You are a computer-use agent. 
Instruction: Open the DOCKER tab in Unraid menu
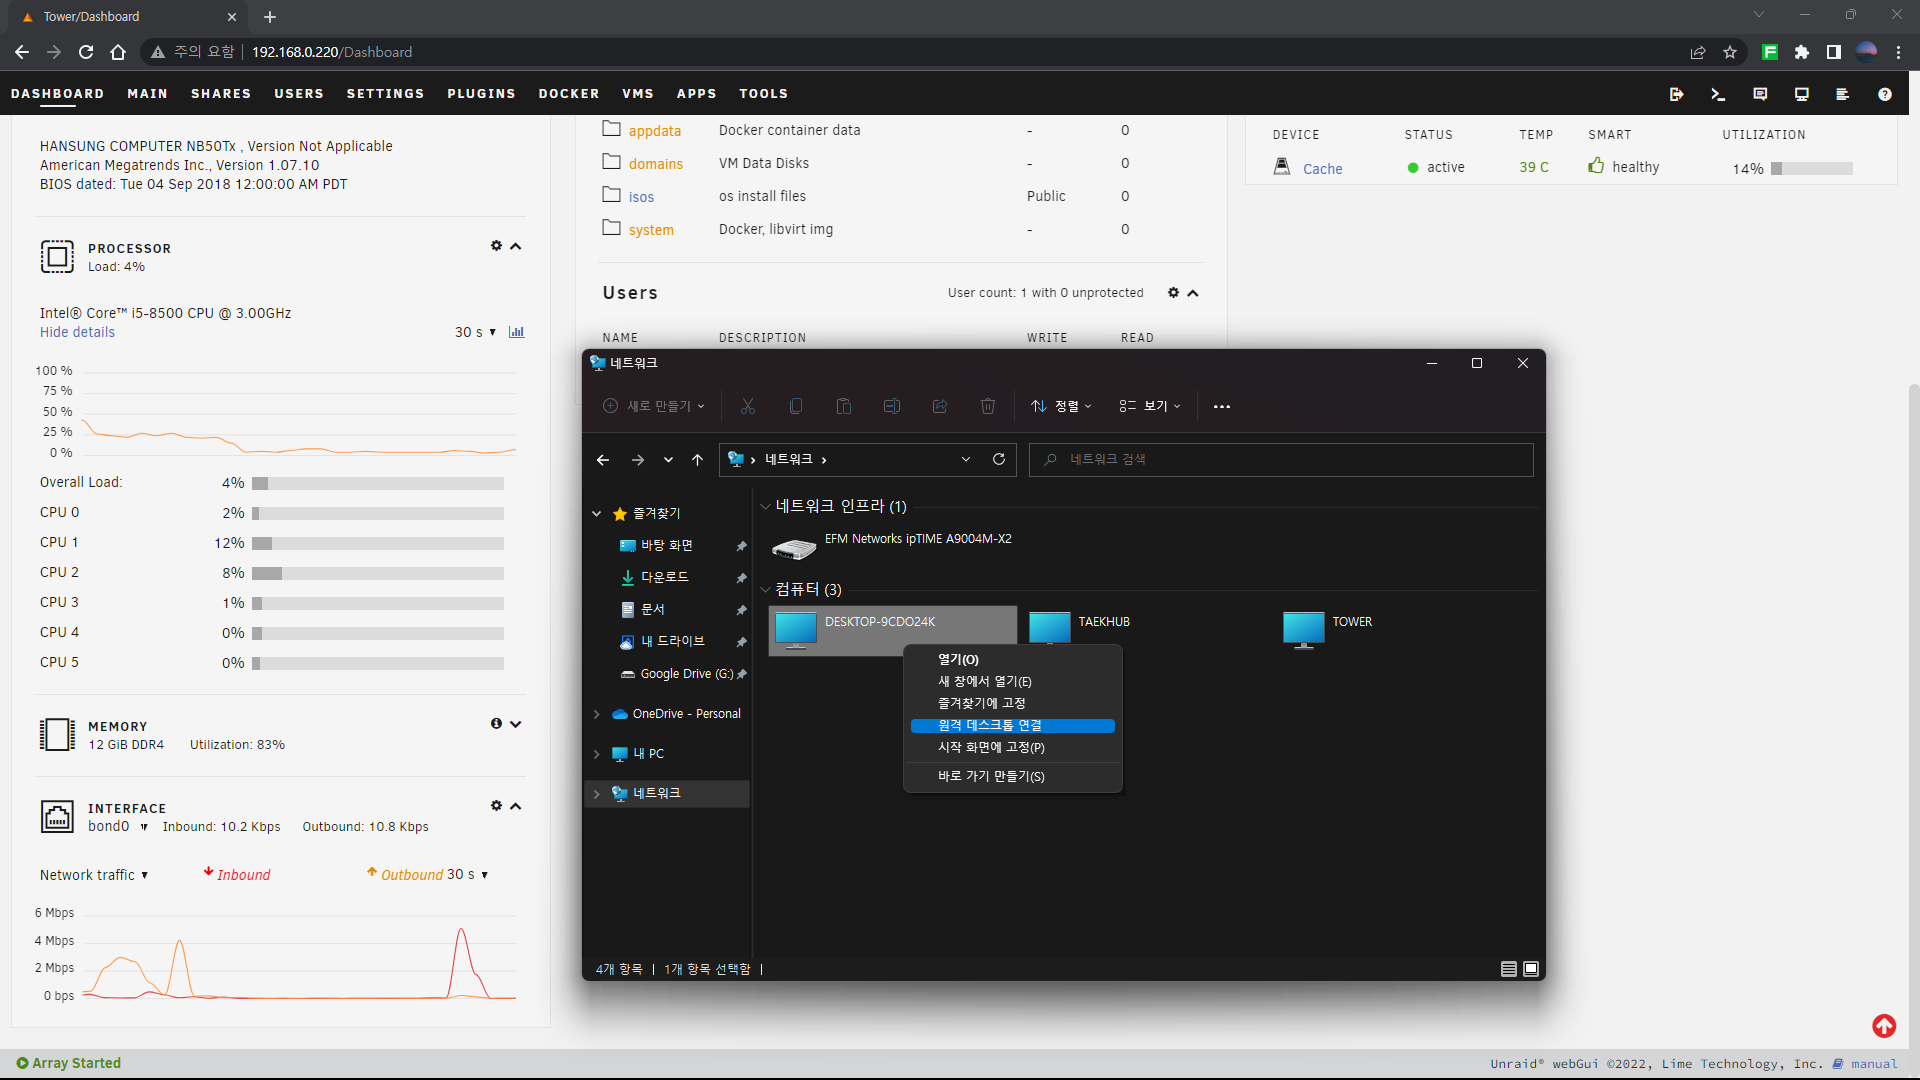[x=568, y=94]
